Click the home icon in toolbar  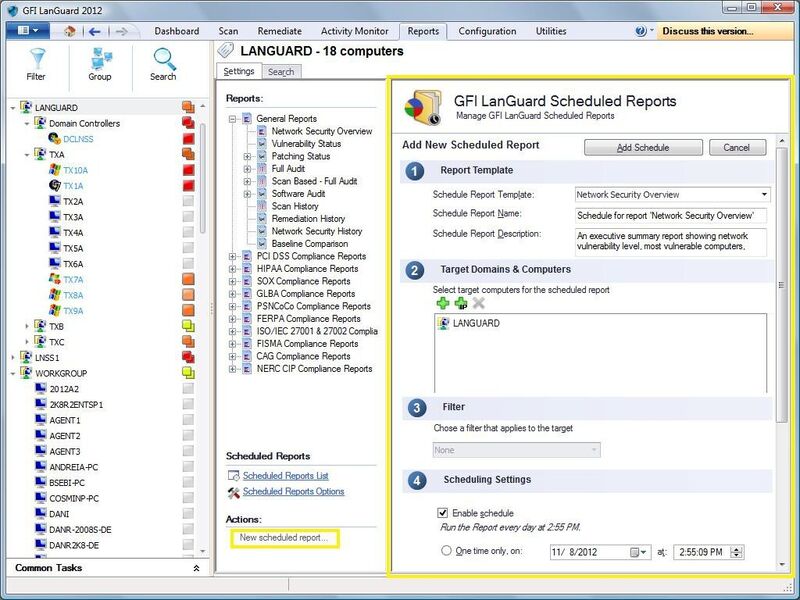click(70, 31)
